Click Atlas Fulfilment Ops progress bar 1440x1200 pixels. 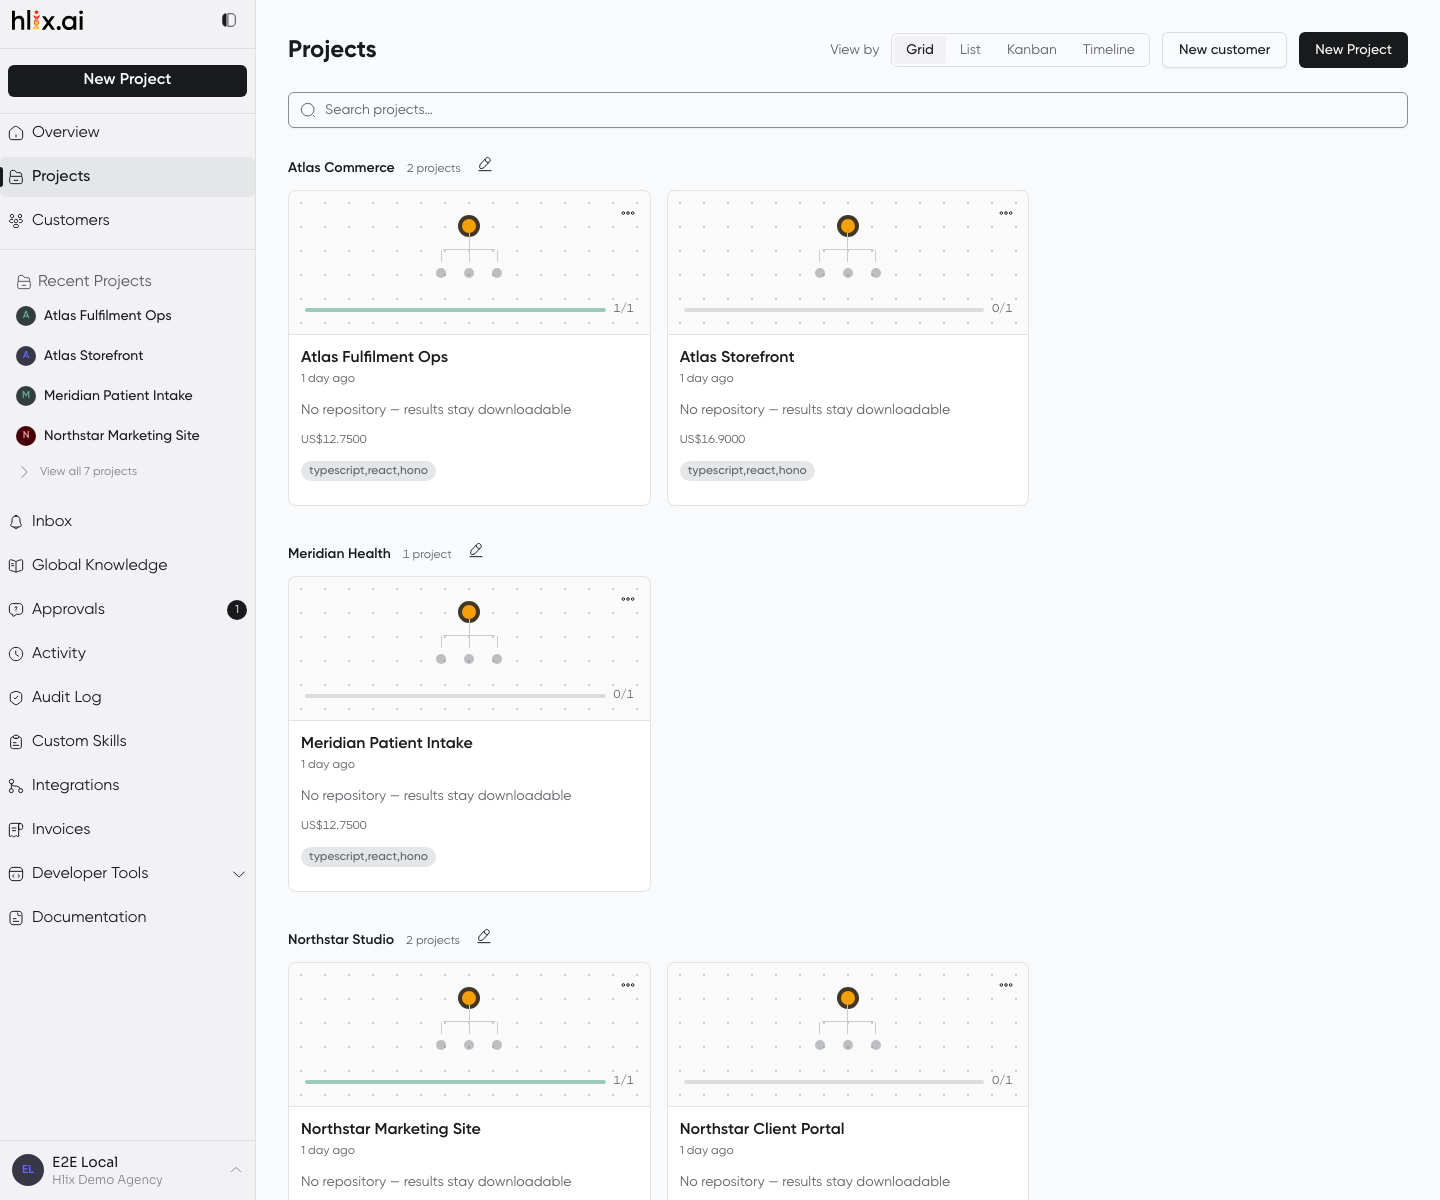[455, 310]
